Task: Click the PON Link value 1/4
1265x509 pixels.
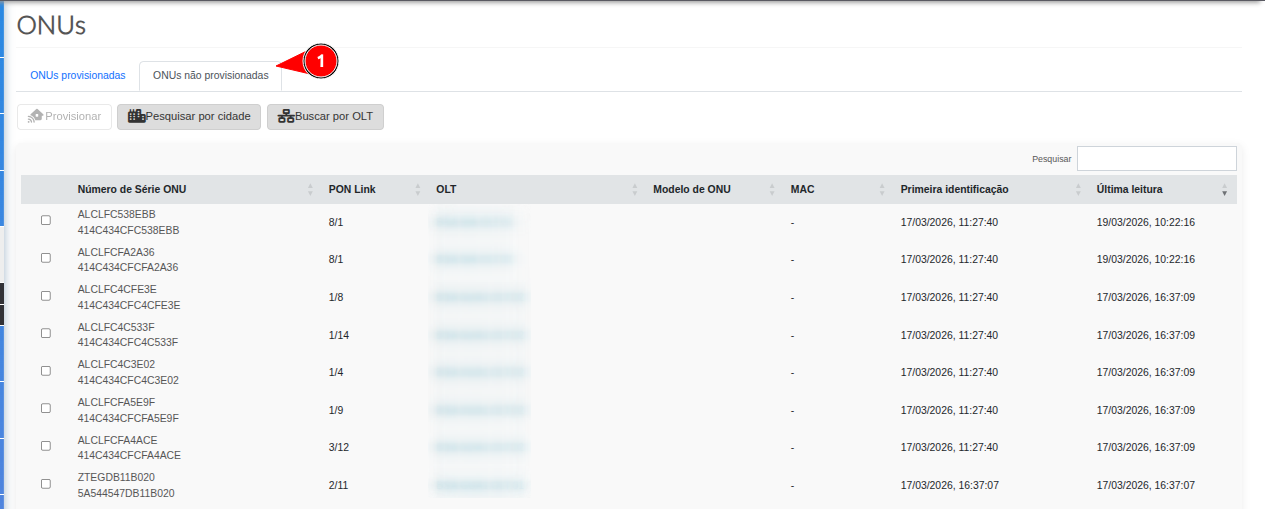Action: [336, 372]
